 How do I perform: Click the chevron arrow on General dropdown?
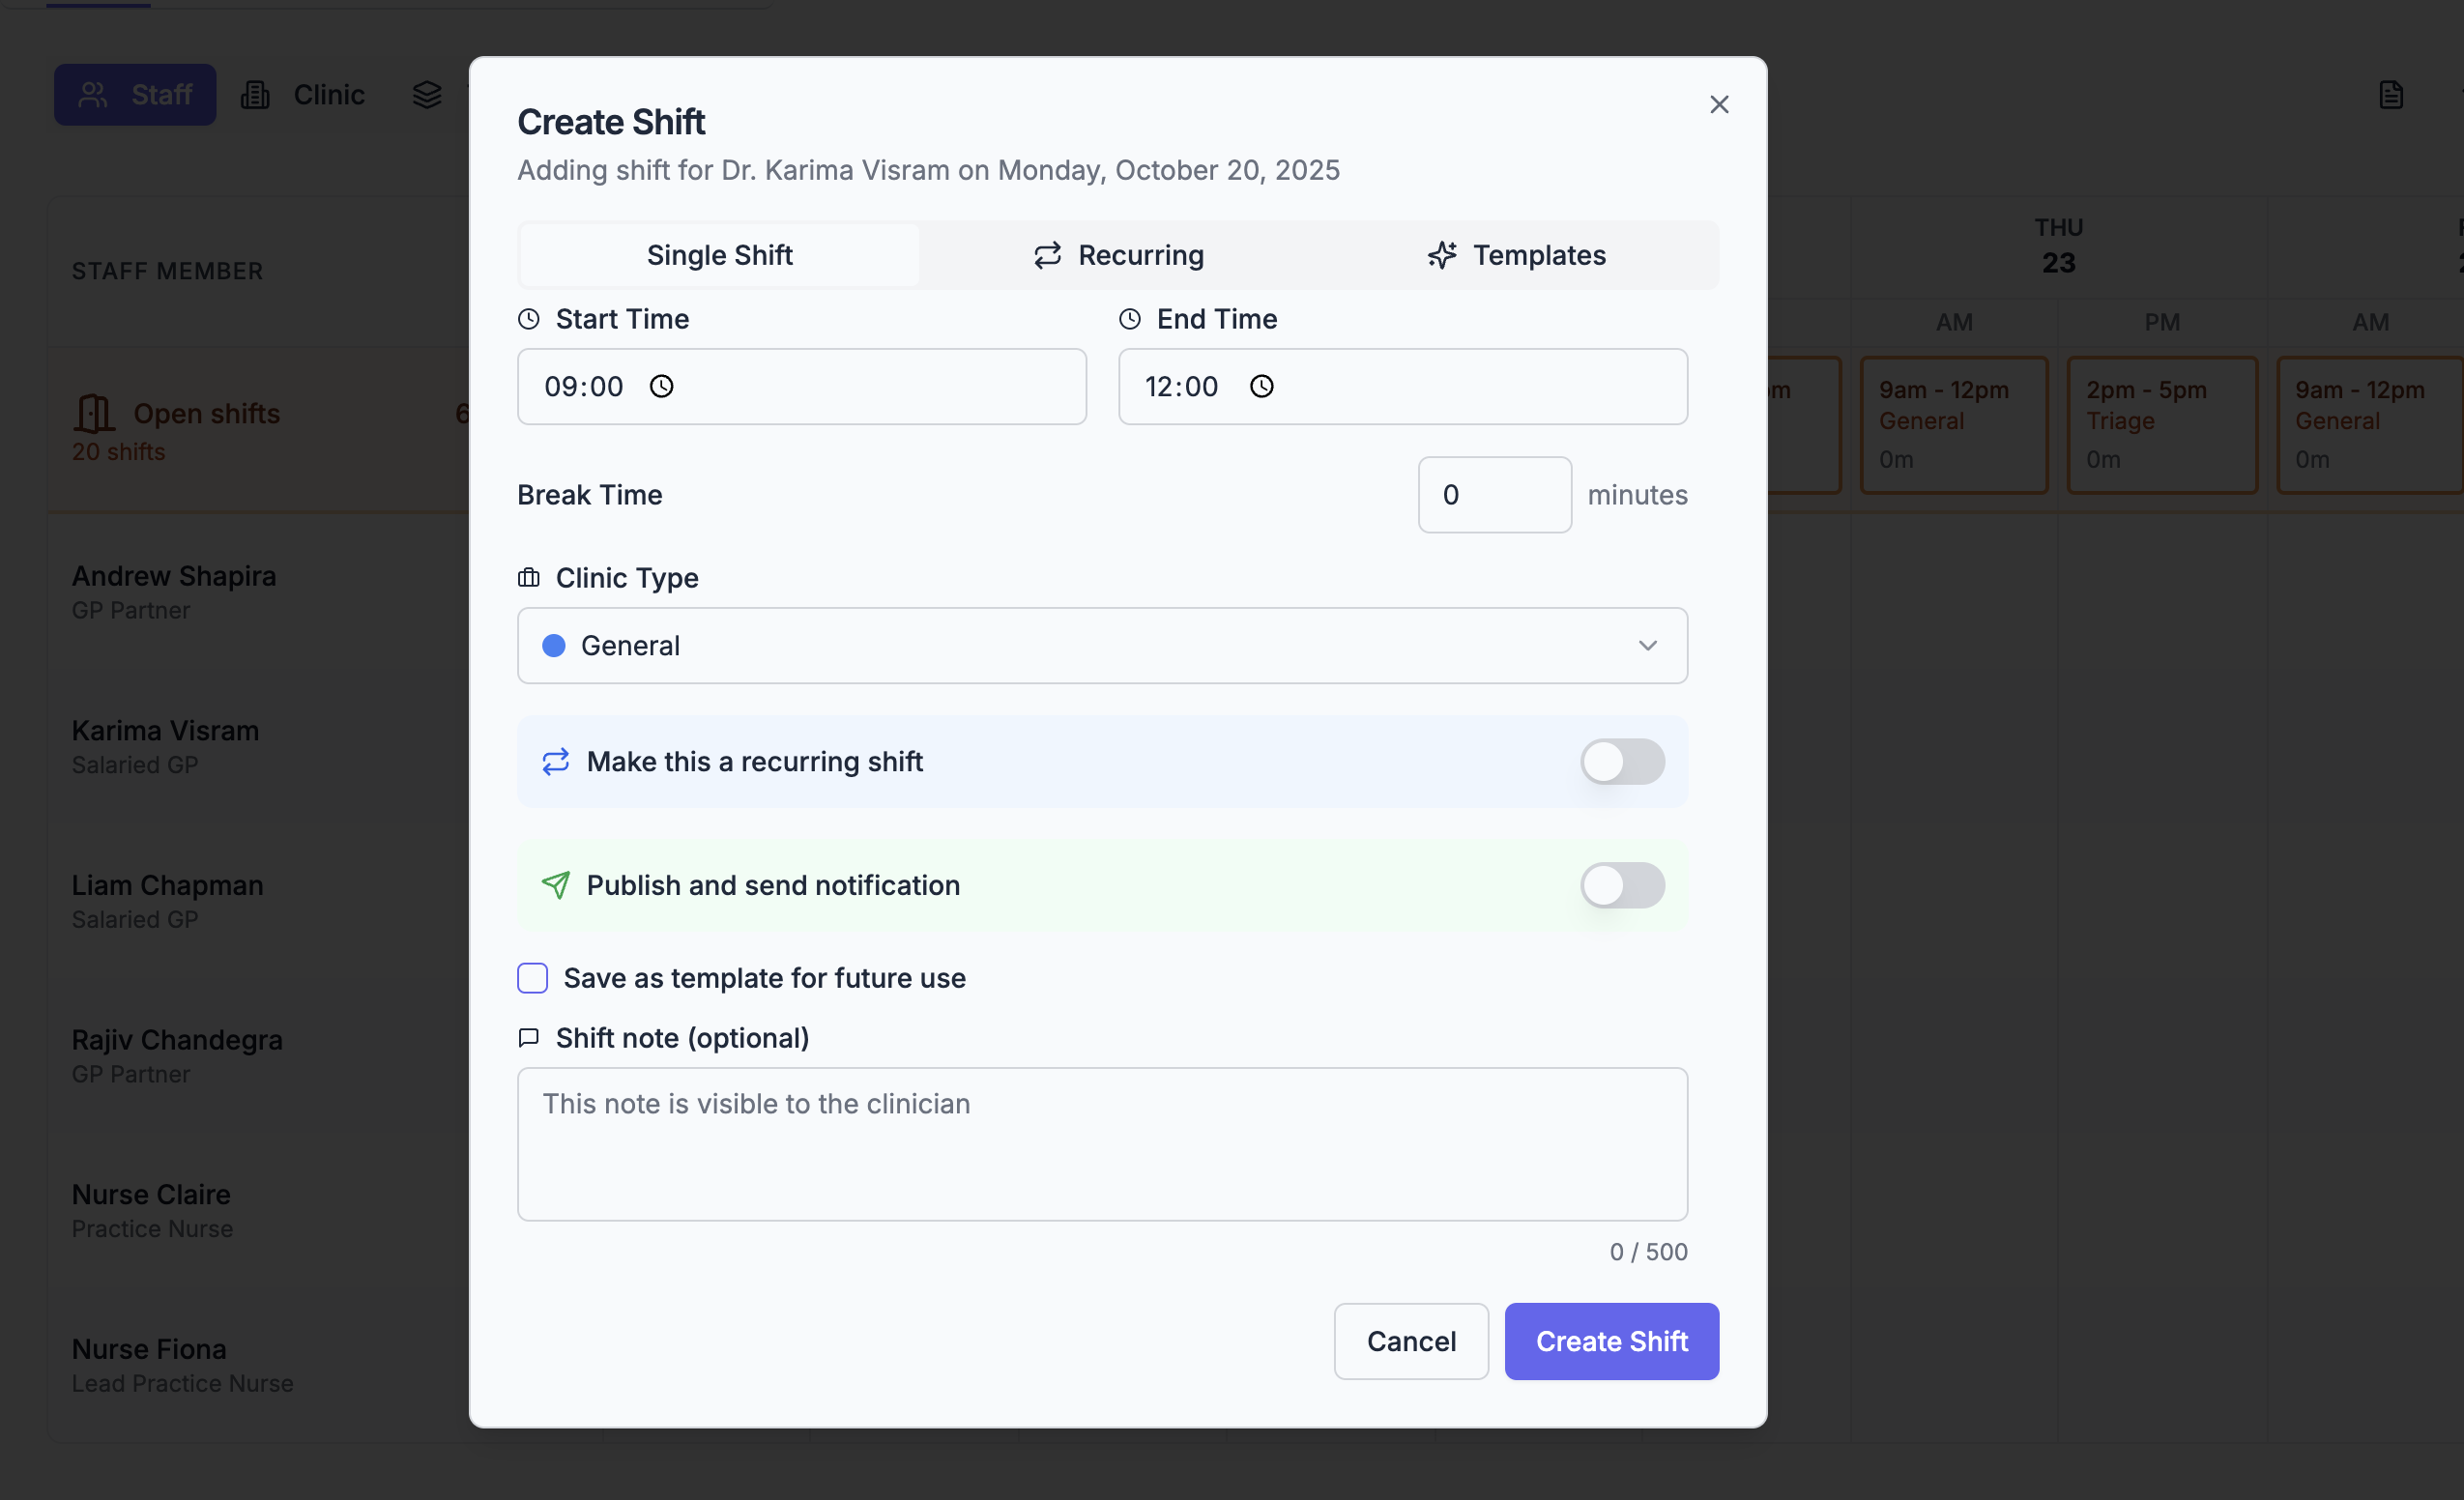click(1648, 646)
